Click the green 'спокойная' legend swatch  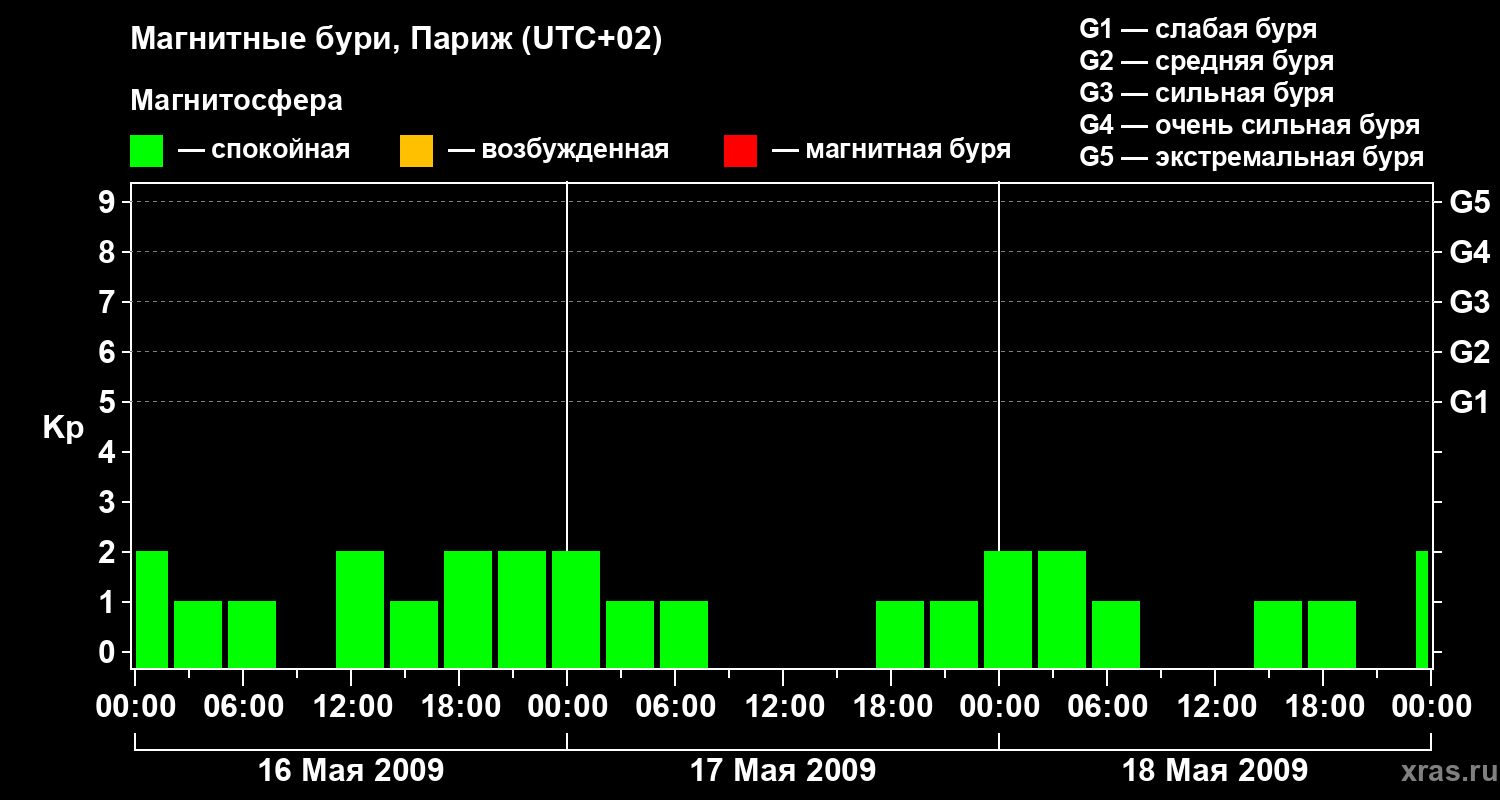(147, 150)
